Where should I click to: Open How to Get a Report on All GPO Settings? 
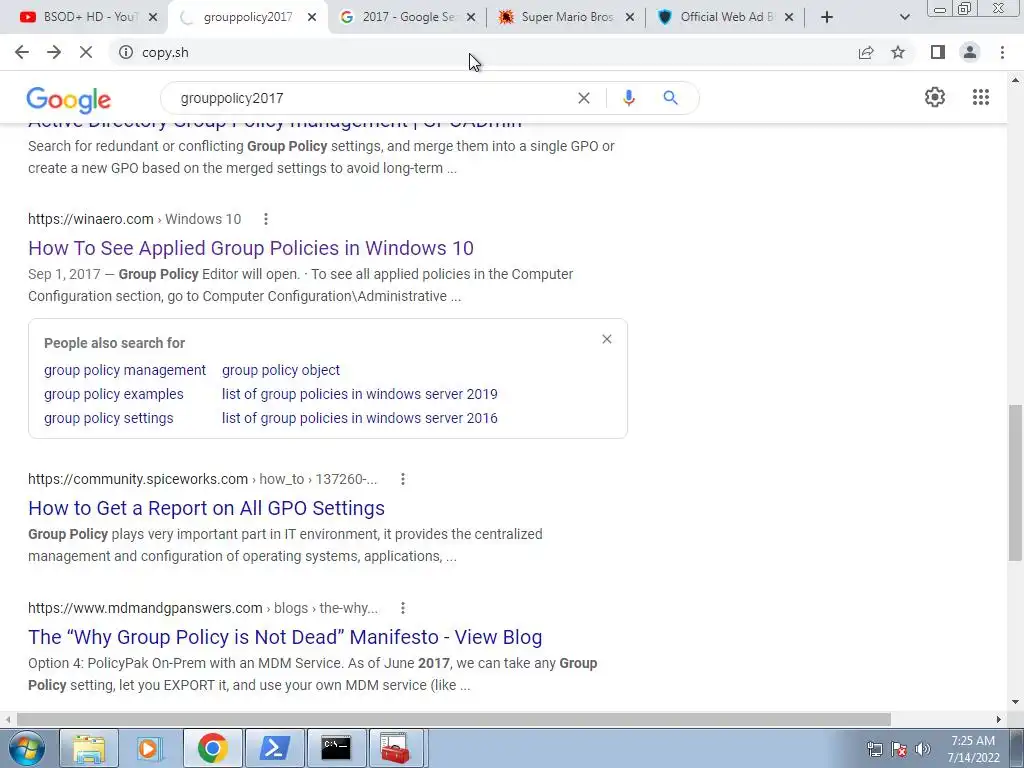206,508
